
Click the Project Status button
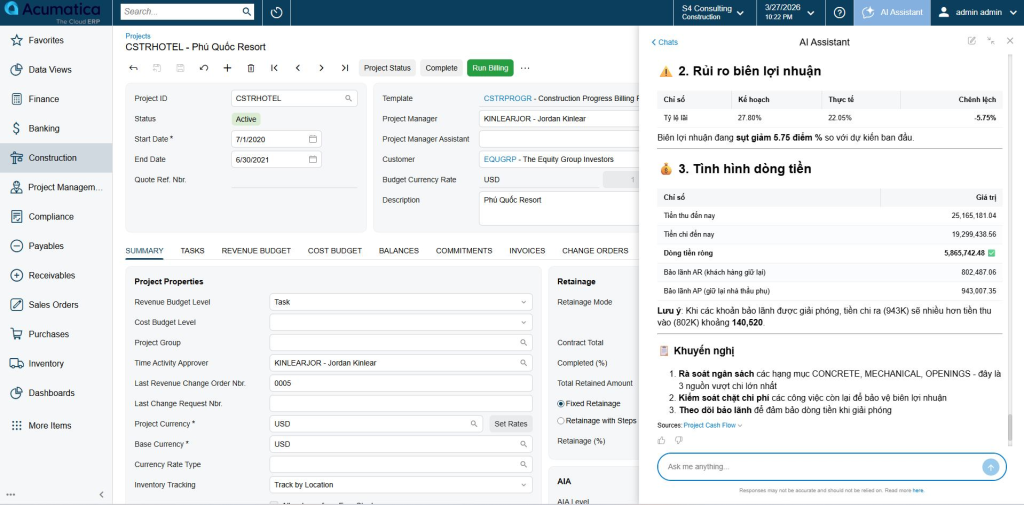[x=387, y=68]
